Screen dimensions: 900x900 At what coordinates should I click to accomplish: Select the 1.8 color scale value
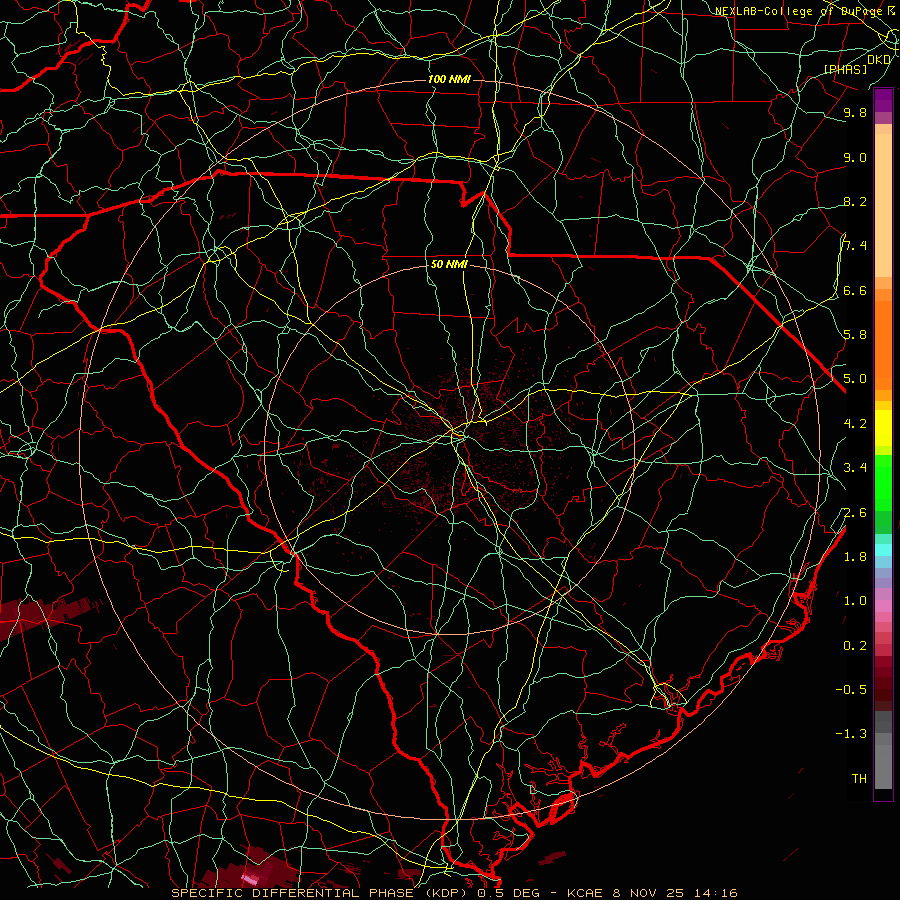coord(855,557)
